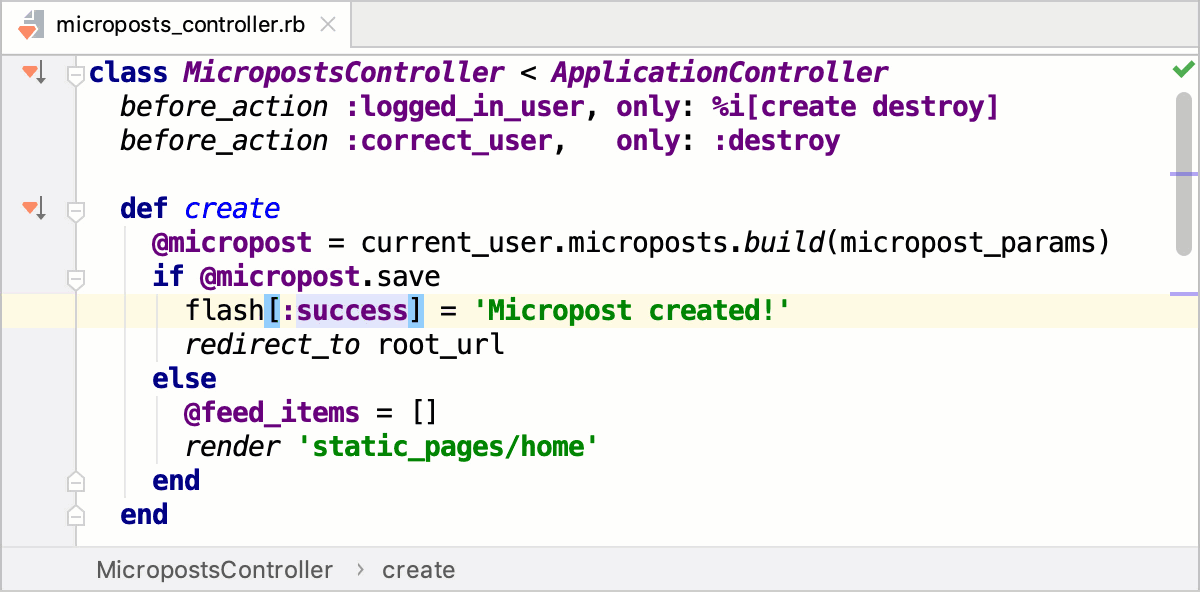Click the Ruby file icon in the editor tab
The height and width of the screenshot is (592, 1200).
32,24
